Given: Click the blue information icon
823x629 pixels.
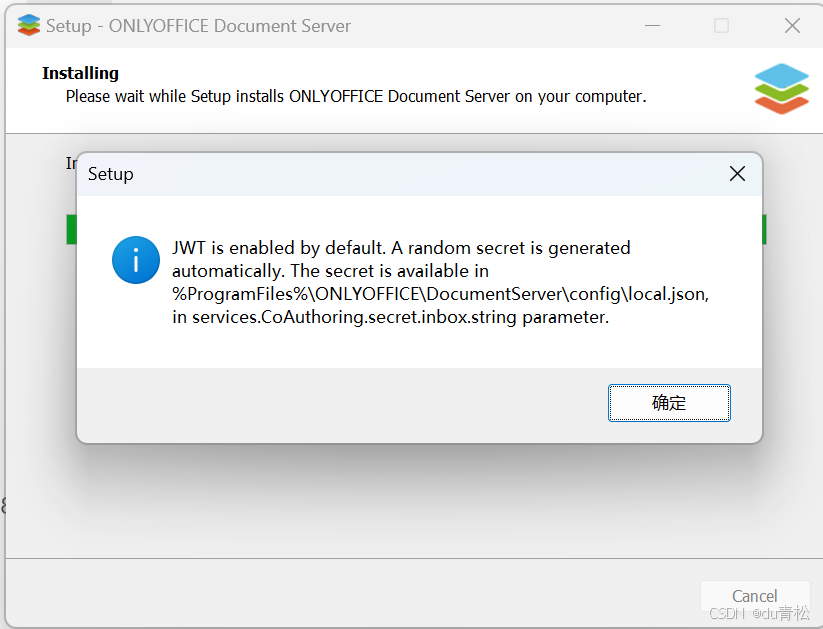Looking at the screenshot, I should [x=136, y=260].
